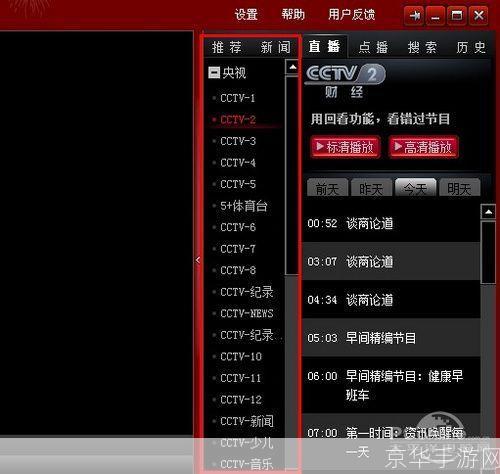The height and width of the screenshot is (474, 500).
Task: Select channel 5+体育台
Action: [x=244, y=206]
